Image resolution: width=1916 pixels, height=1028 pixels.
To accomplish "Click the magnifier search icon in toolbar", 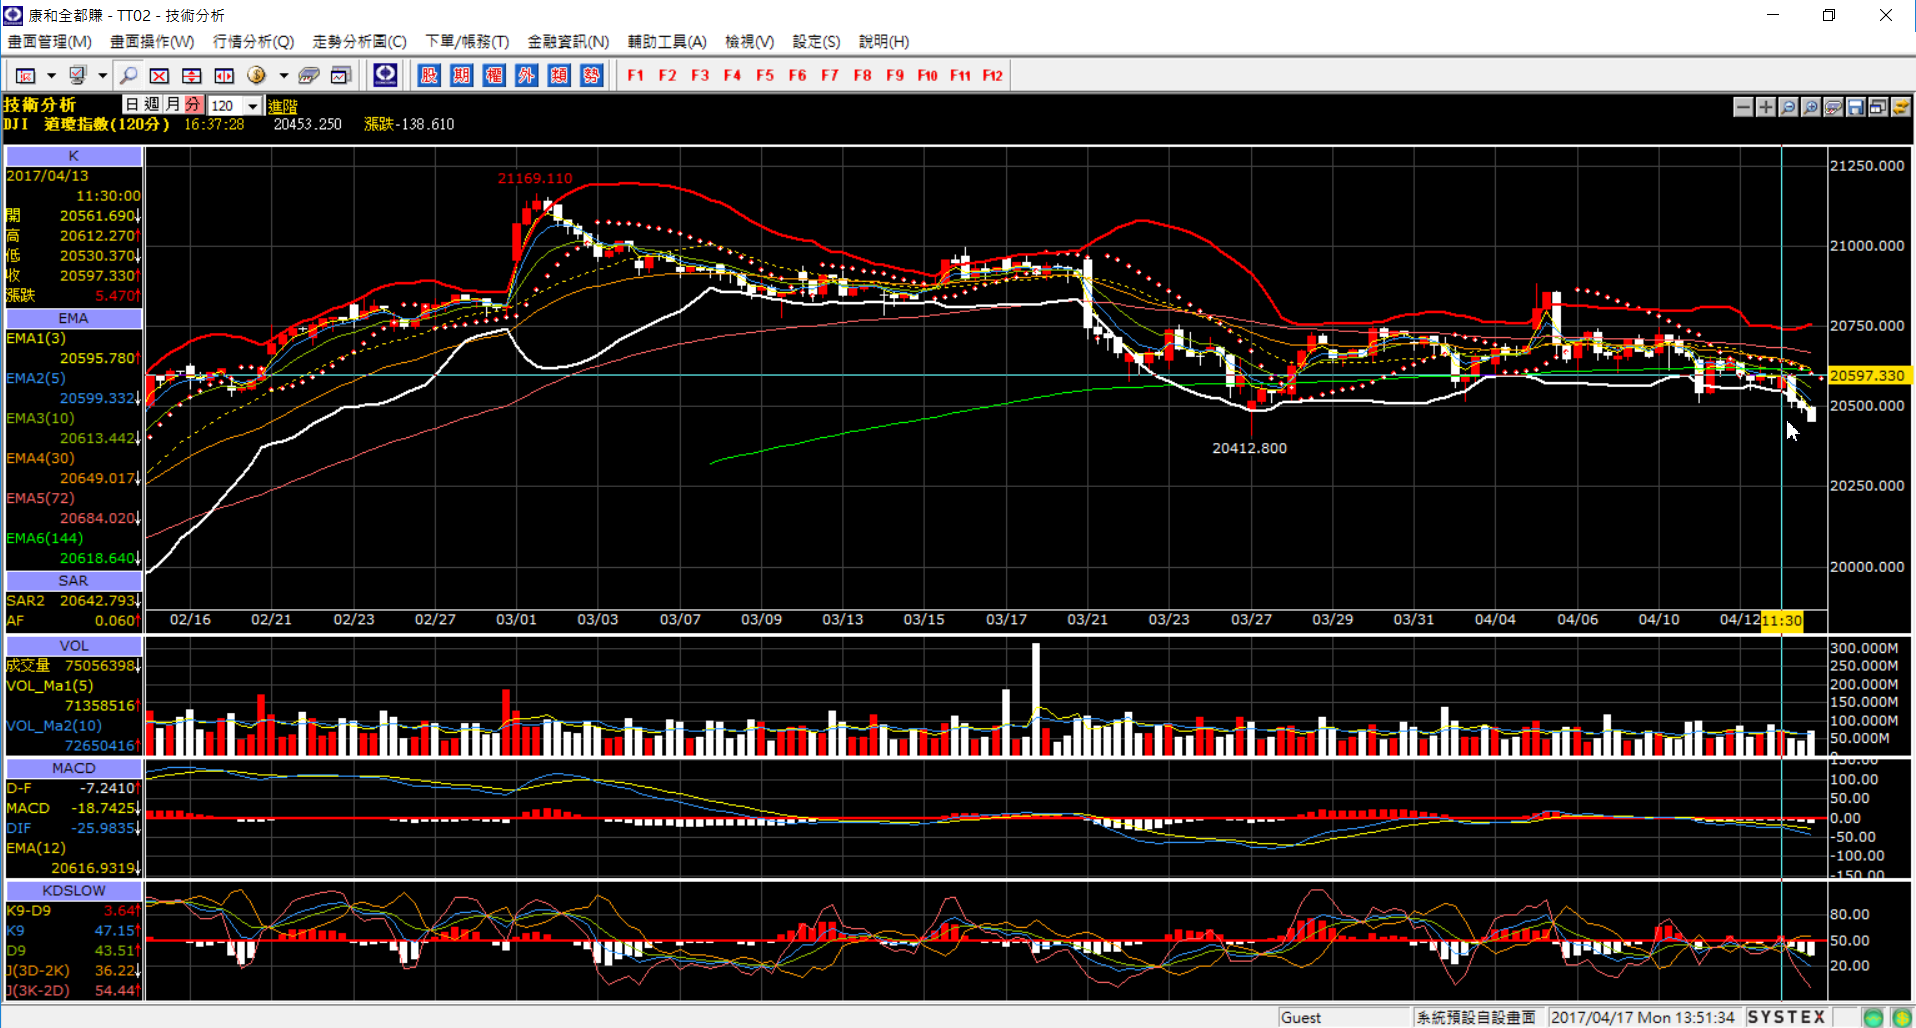I will (128, 76).
